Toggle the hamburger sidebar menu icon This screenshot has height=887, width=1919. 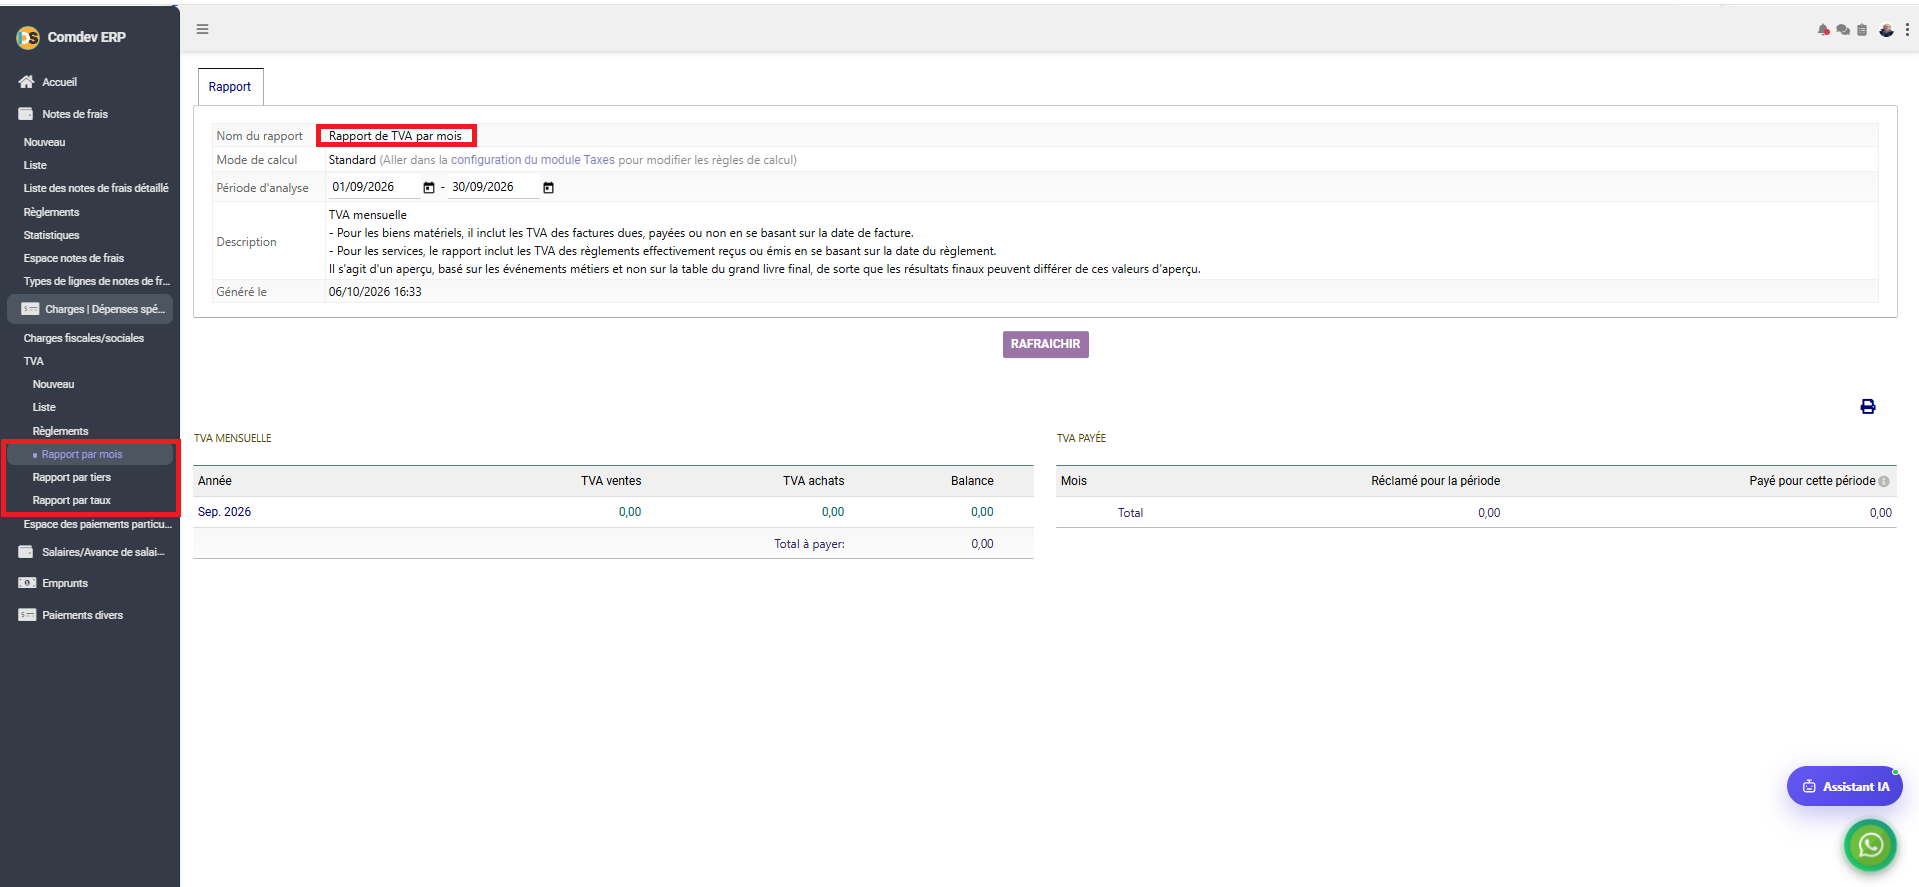pyautogui.click(x=202, y=29)
